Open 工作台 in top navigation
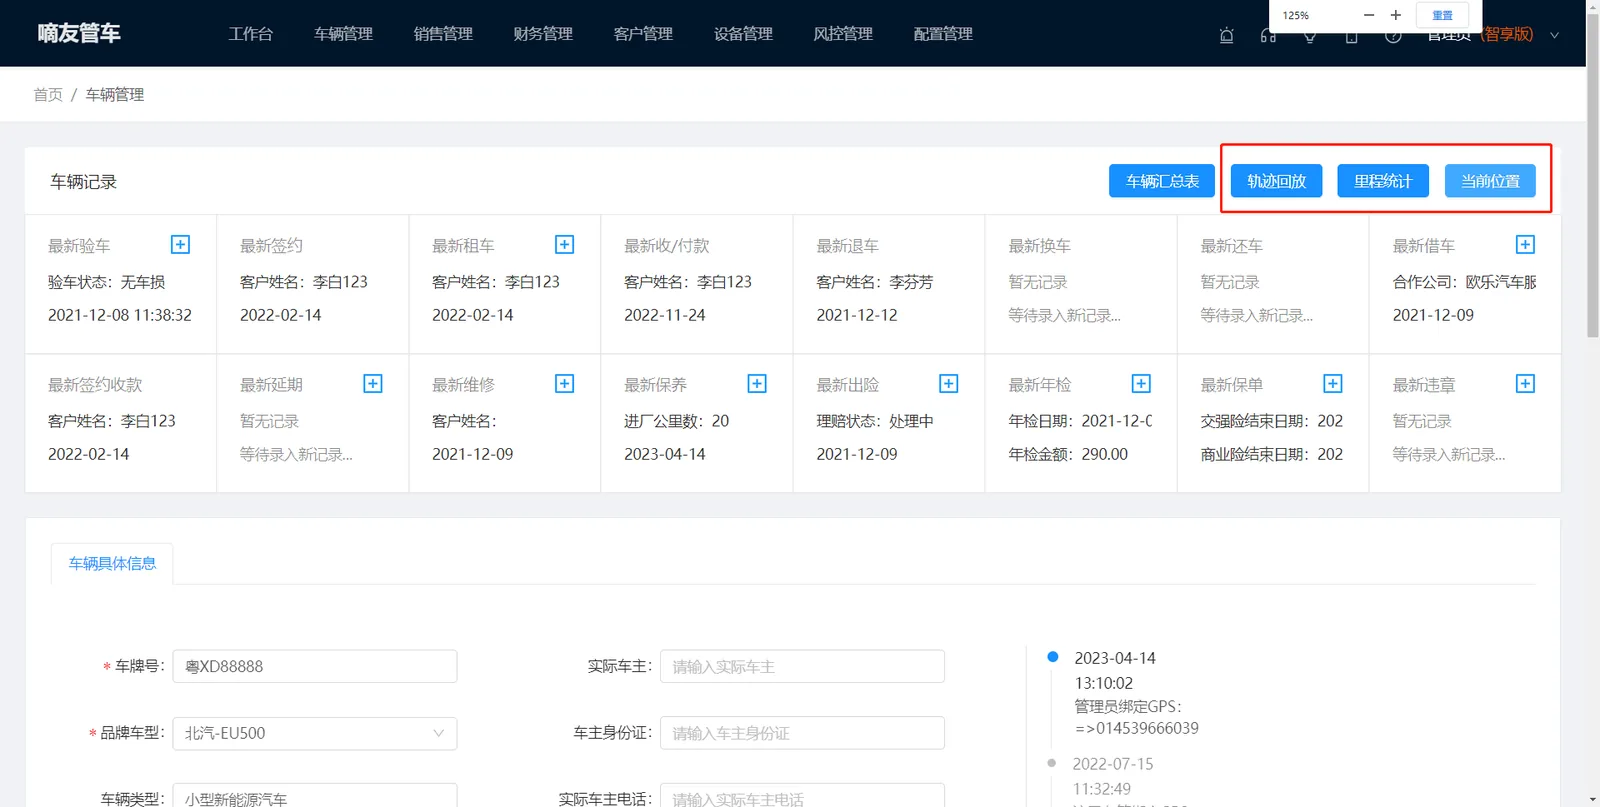Viewport: 1600px width, 807px height. tap(251, 34)
